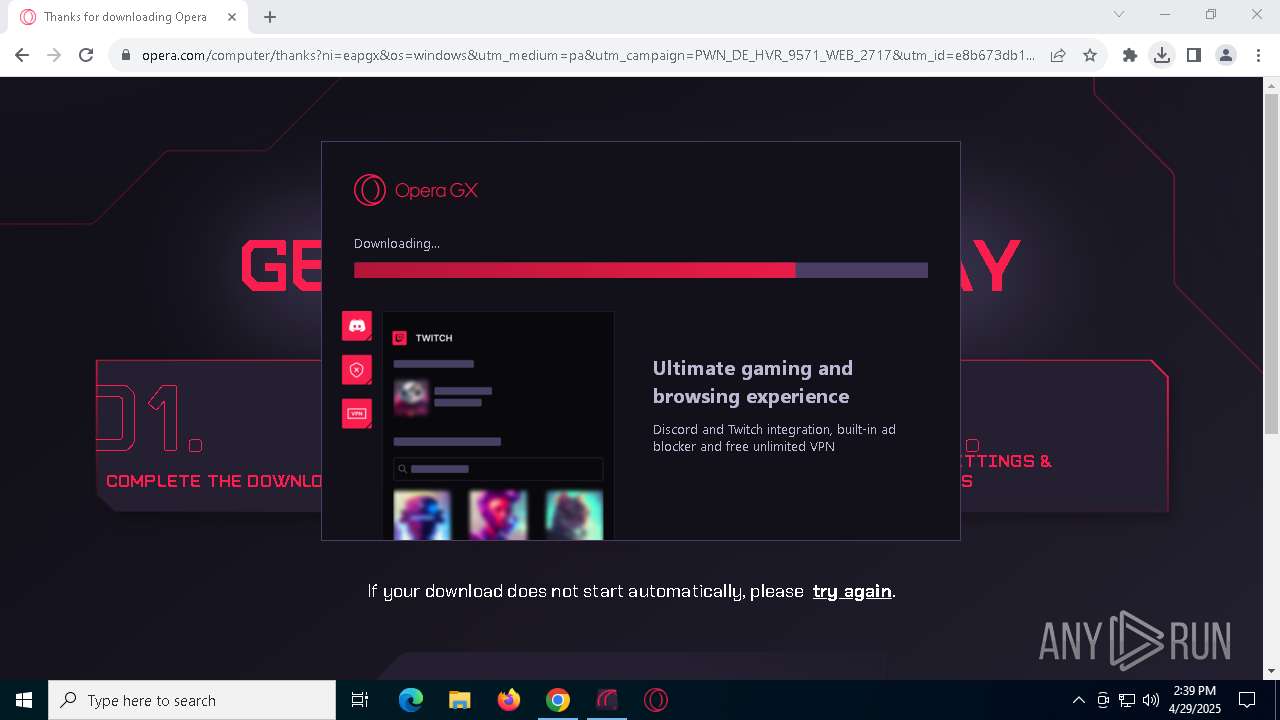Viewport: 1280px width, 720px height.
Task: Open a new browser tab
Action: tap(270, 17)
